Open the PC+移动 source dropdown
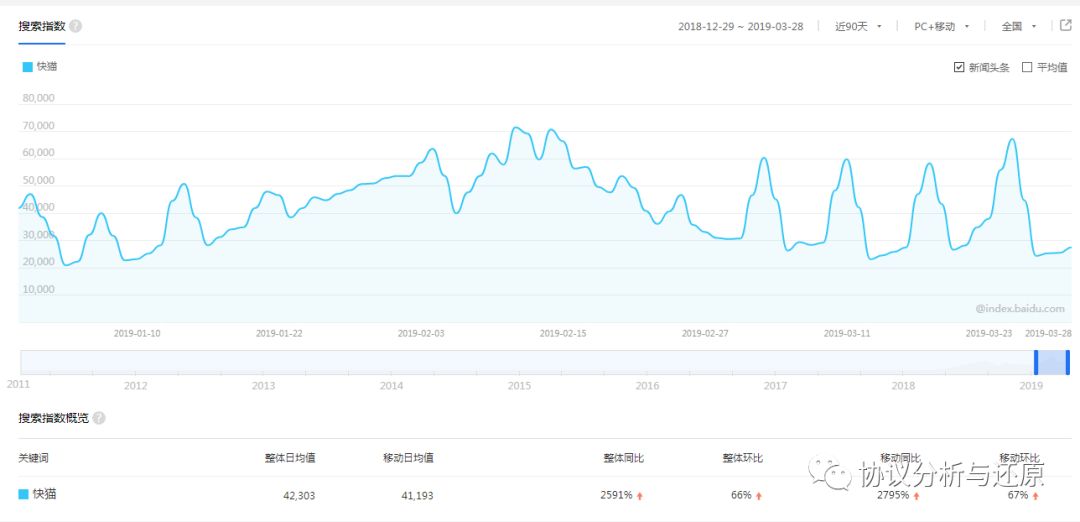This screenshot has width=1080, height=522. (942, 26)
